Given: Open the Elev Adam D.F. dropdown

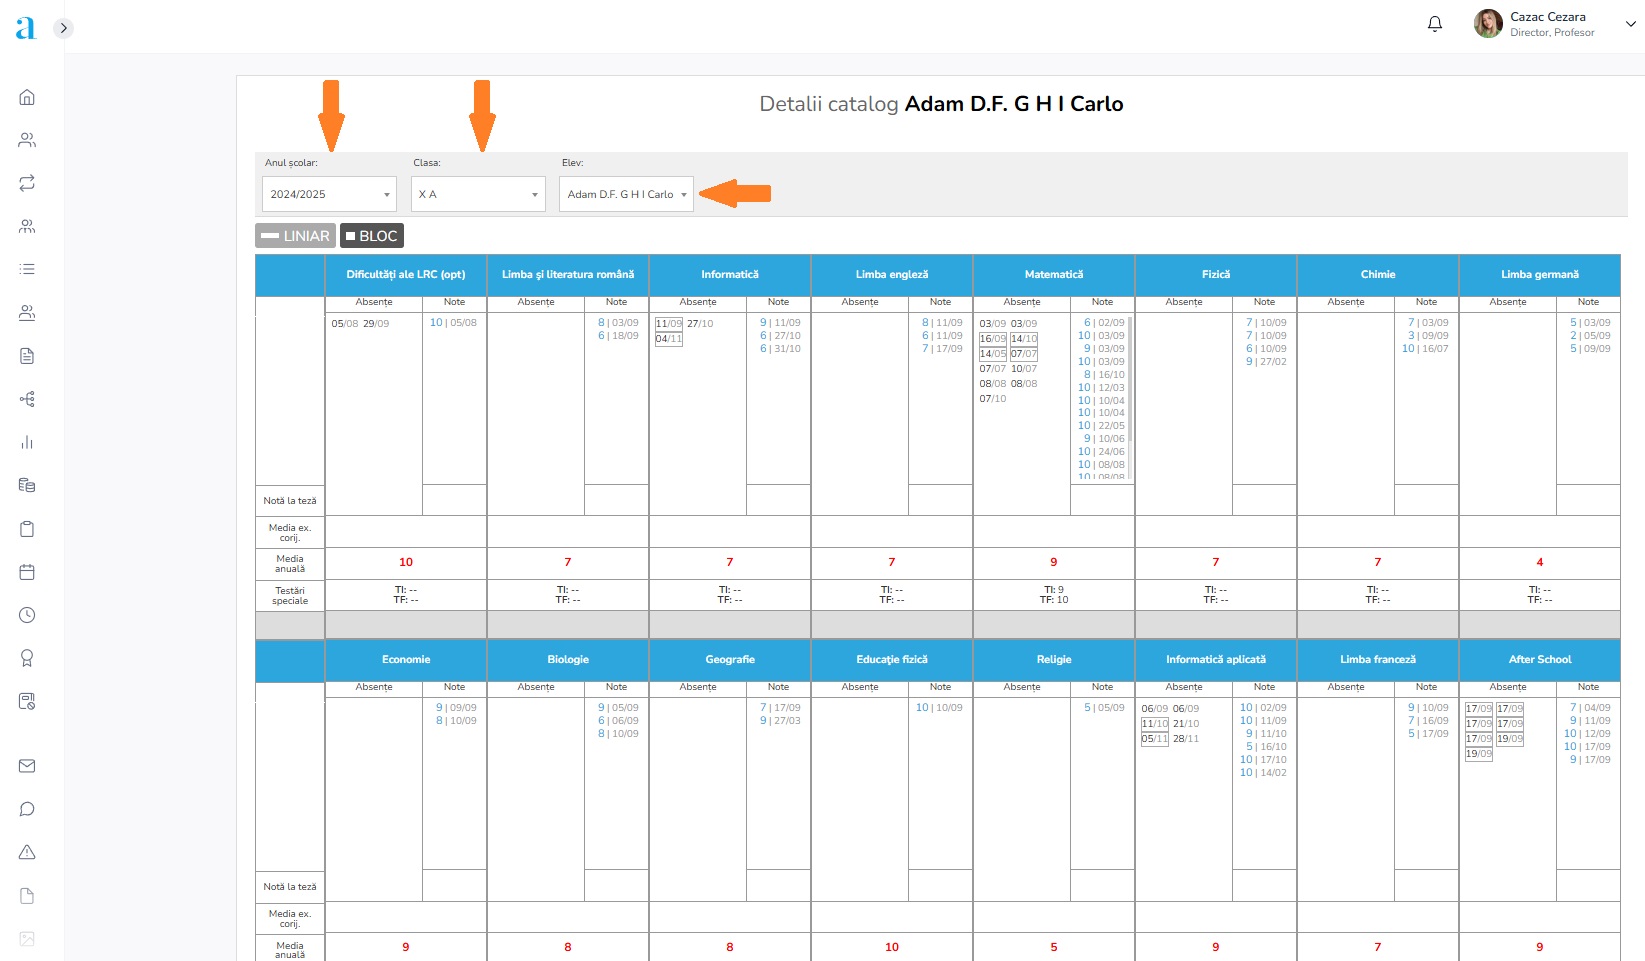Looking at the screenshot, I should 626,194.
